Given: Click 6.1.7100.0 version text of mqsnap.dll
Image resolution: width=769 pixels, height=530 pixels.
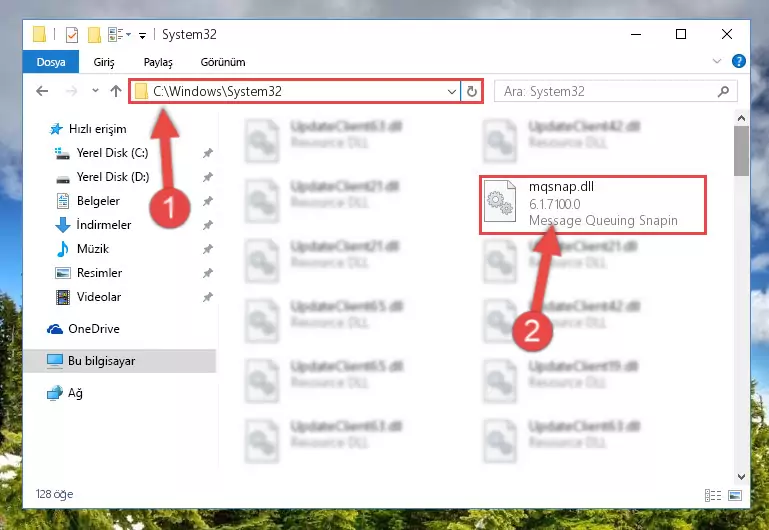Looking at the screenshot, I should point(555,204).
